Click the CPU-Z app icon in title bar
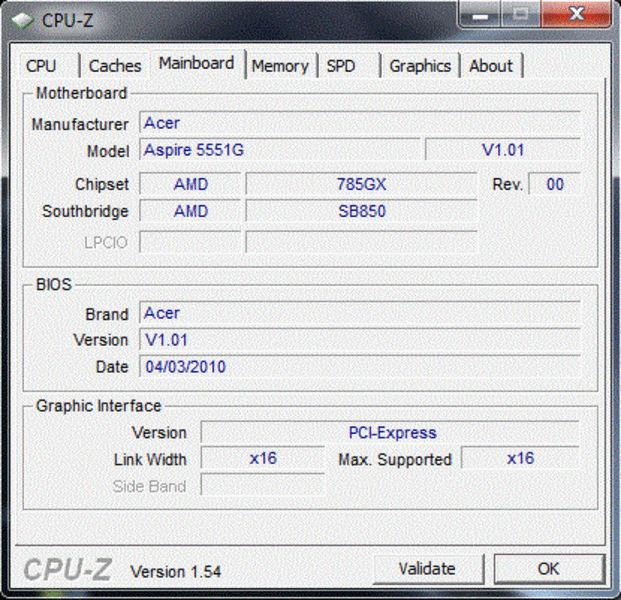 coord(22,20)
